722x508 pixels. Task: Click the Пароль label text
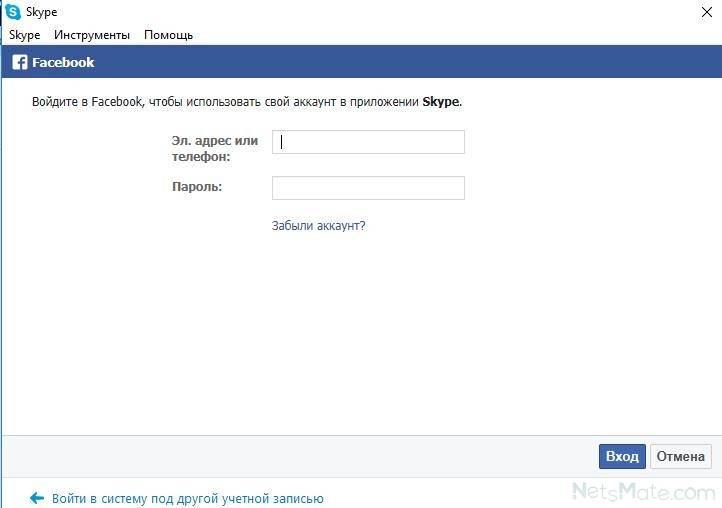pos(196,187)
